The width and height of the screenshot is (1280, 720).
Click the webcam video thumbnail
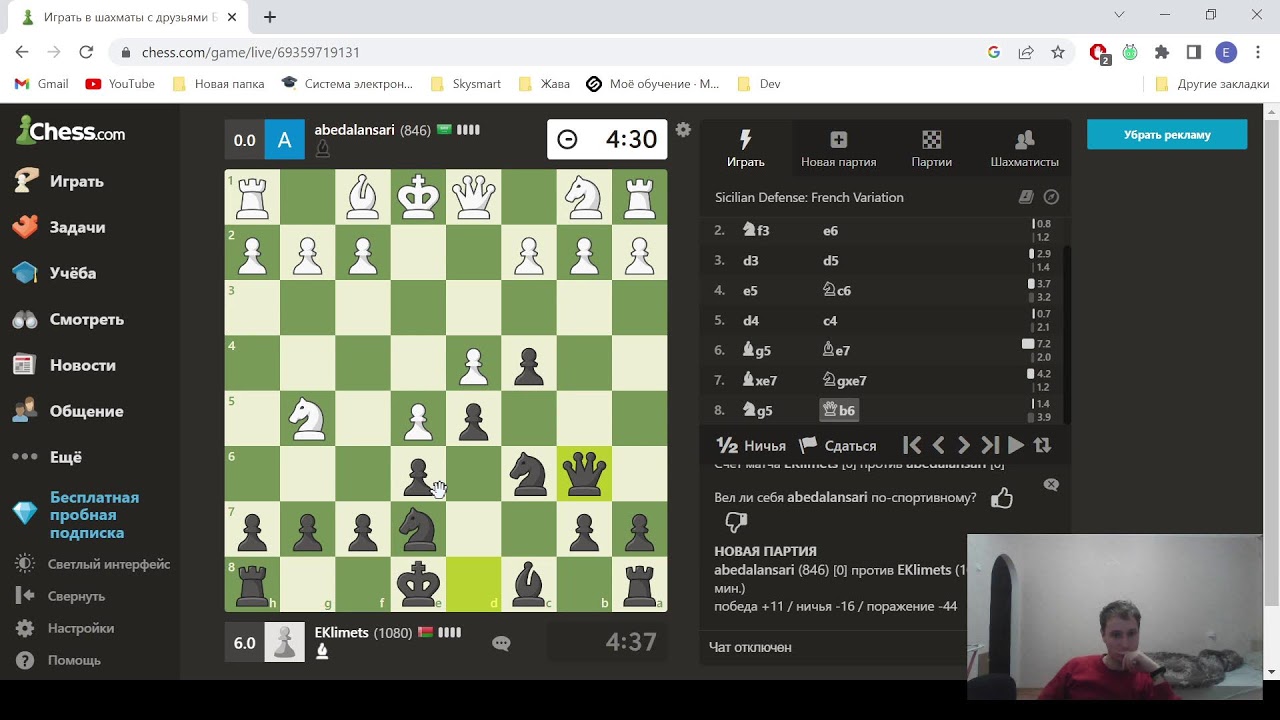1115,617
